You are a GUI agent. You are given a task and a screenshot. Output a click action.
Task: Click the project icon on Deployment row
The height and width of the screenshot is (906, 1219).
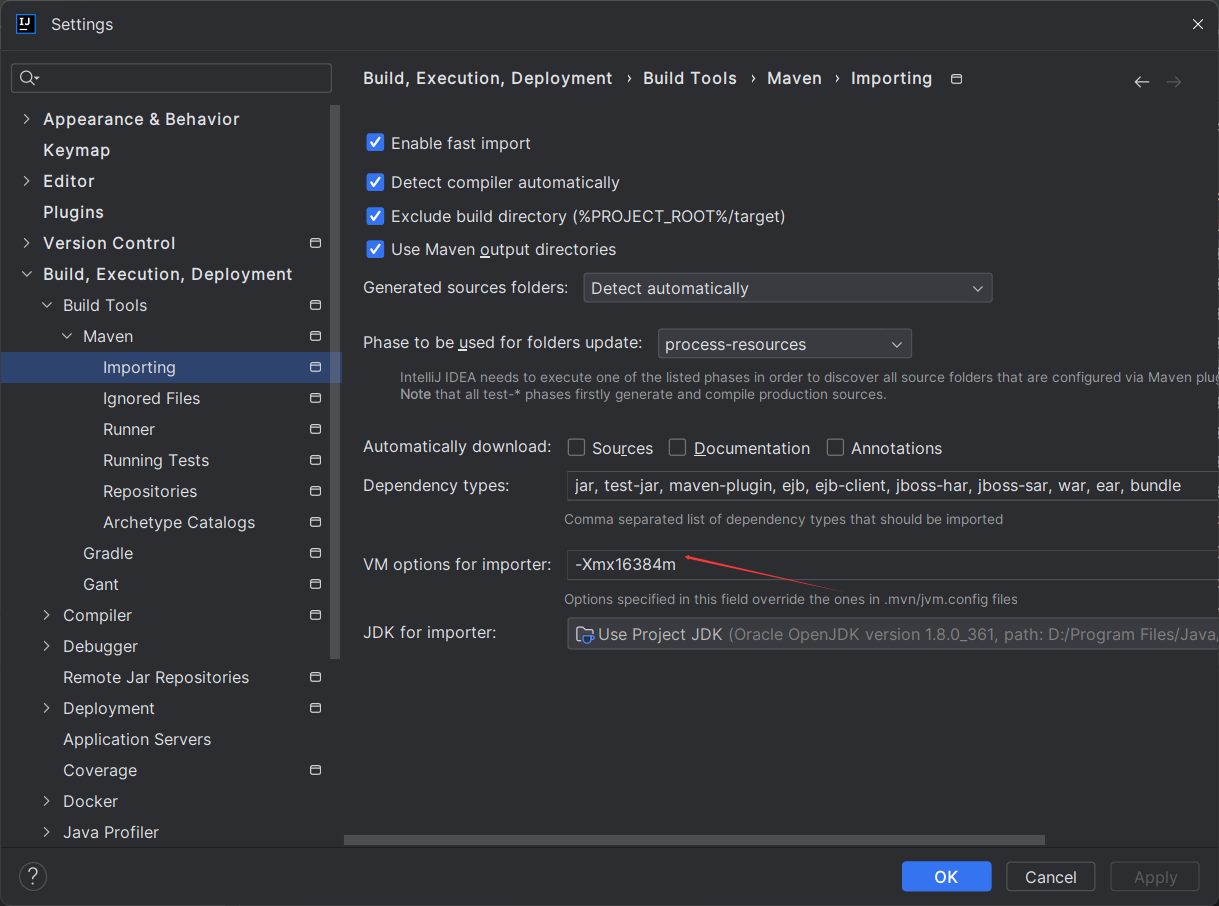pos(316,708)
